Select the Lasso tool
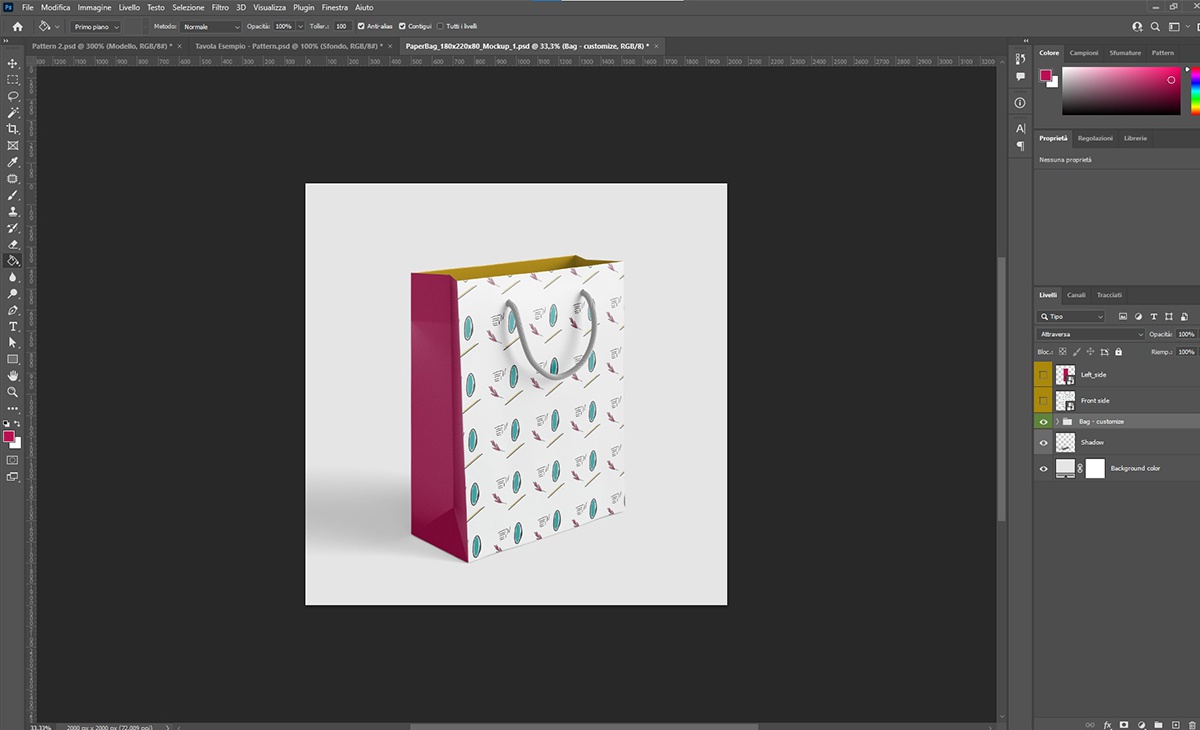The height and width of the screenshot is (730, 1200). pyautogui.click(x=13, y=96)
